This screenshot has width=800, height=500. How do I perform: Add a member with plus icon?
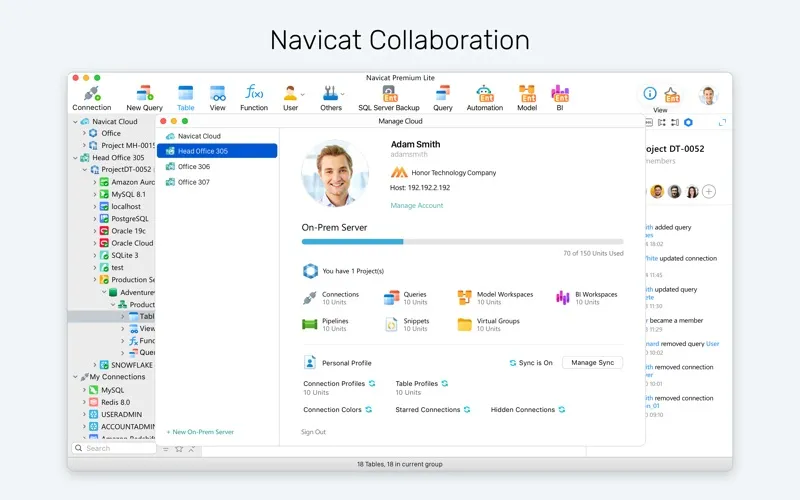pos(709,192)
